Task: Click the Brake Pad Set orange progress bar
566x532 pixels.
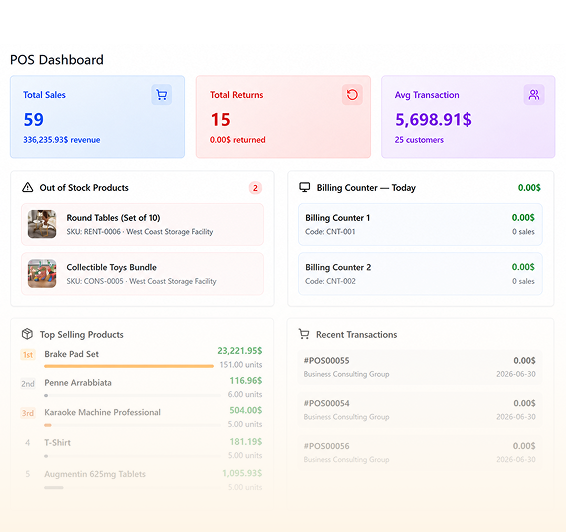Action: pos(129,366)
